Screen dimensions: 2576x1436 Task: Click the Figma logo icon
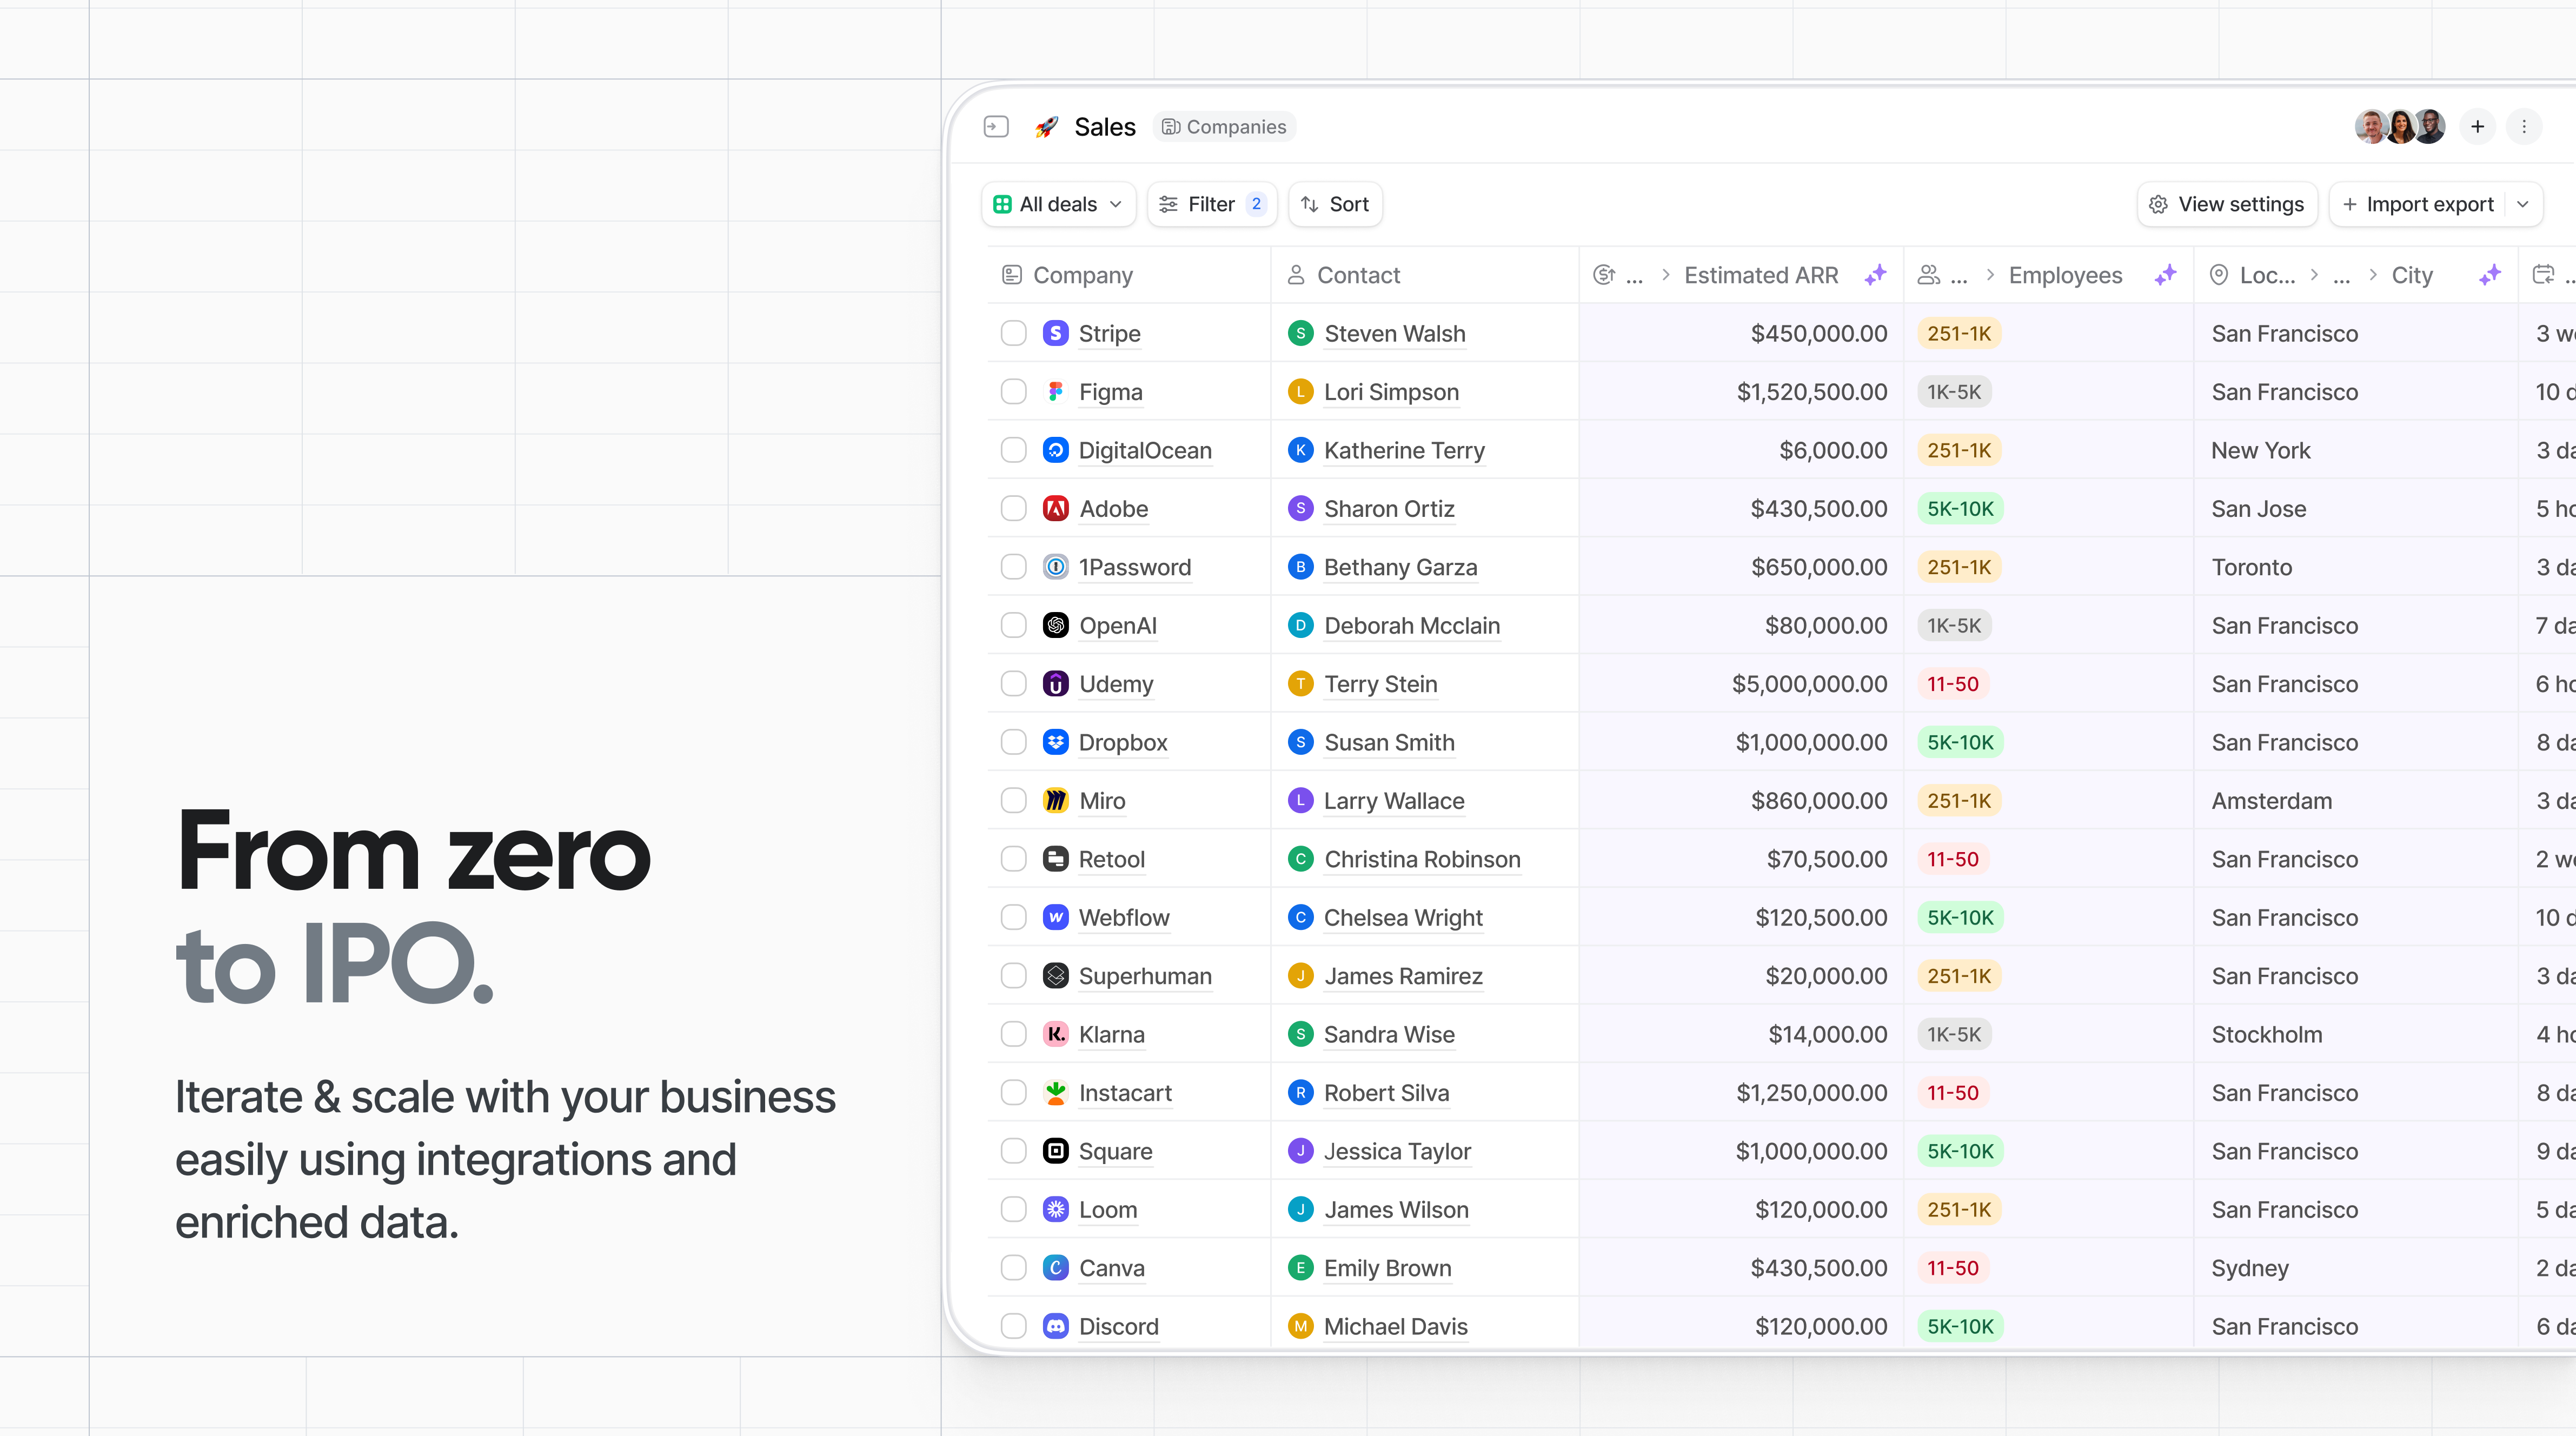click(x=1055, y=391)
